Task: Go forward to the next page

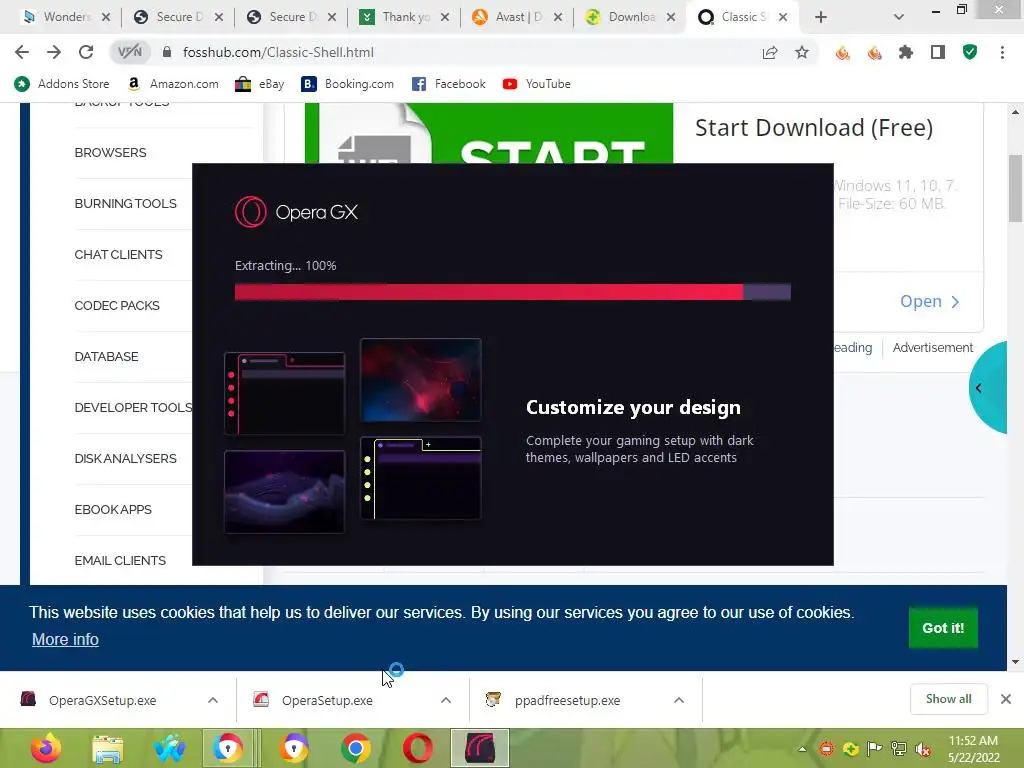Action: coord(54,52)
